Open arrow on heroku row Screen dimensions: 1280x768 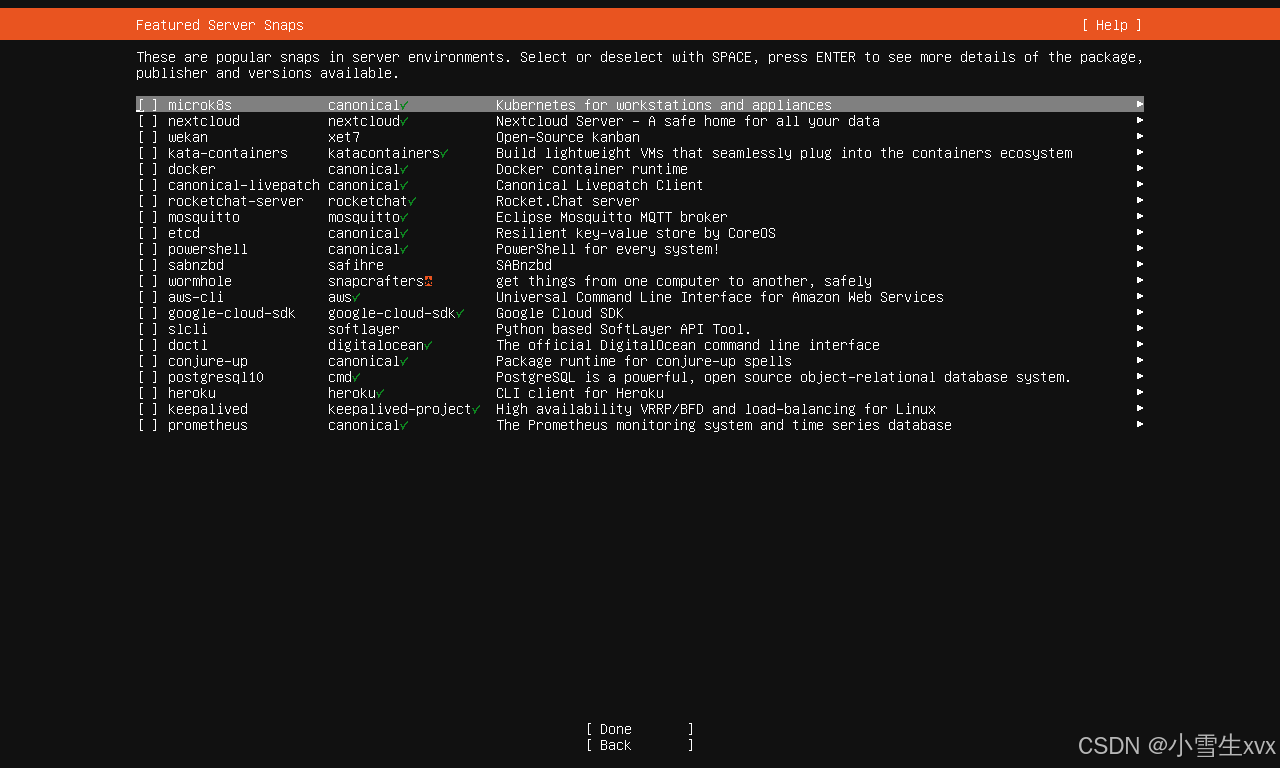tap(1140, 392)
